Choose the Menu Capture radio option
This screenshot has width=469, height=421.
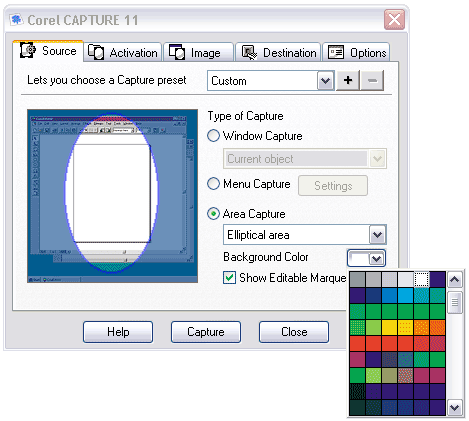[x=213, y=184]
